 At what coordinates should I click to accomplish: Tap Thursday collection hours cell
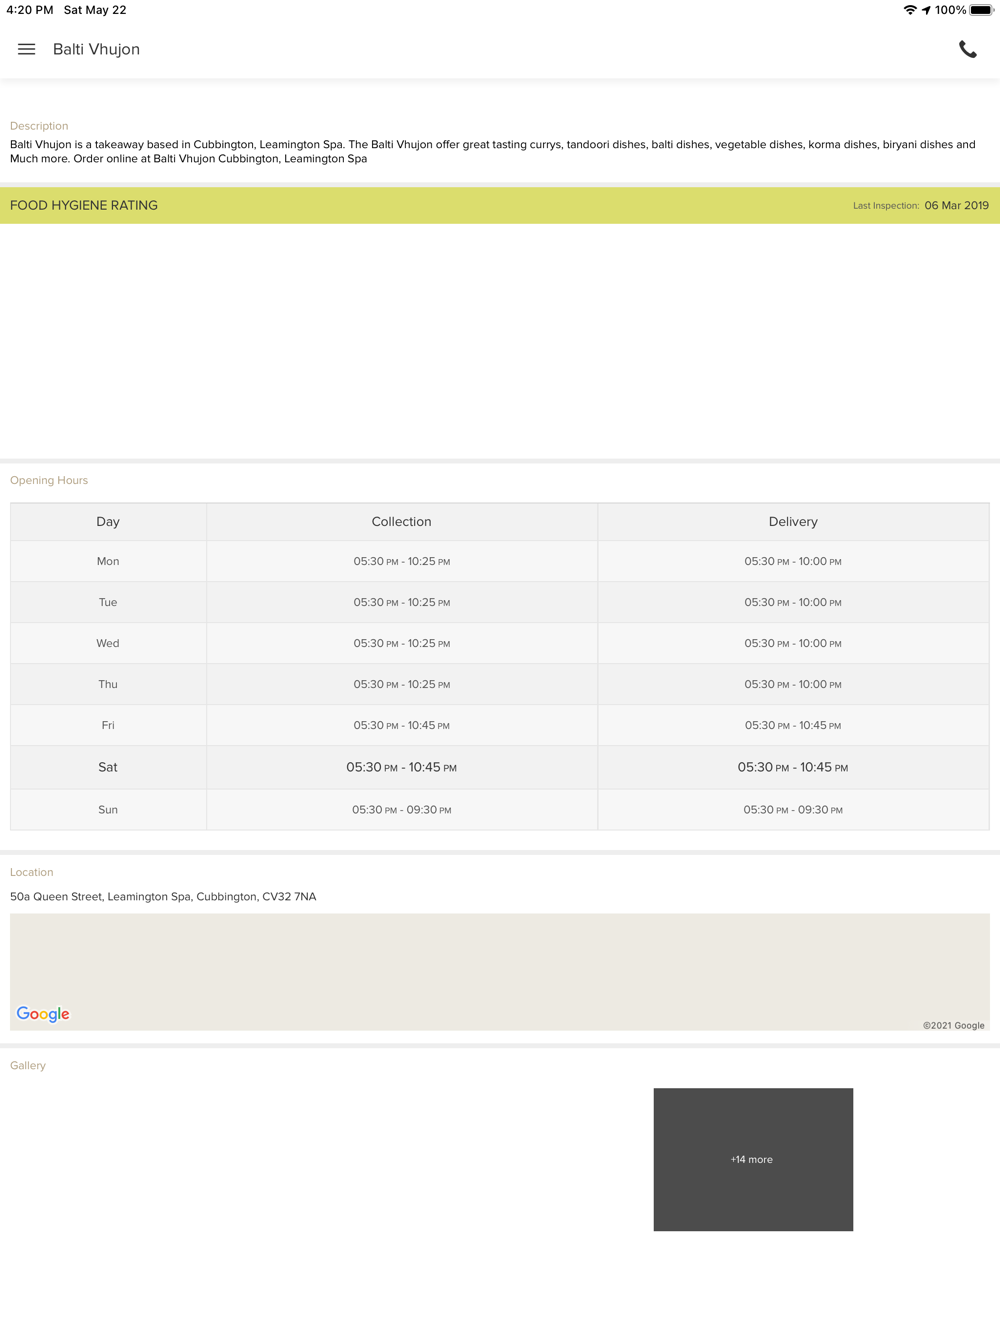pyautogui.click(x=402, y=685)
